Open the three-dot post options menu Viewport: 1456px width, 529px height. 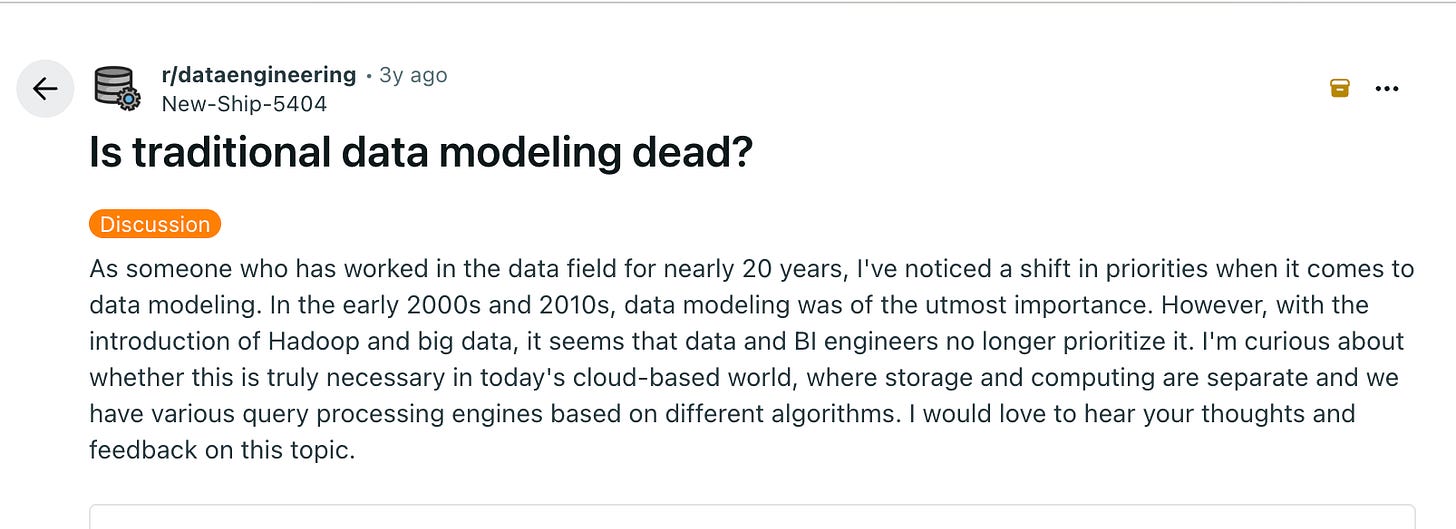pyautogui.click(x=1387, y=89)
